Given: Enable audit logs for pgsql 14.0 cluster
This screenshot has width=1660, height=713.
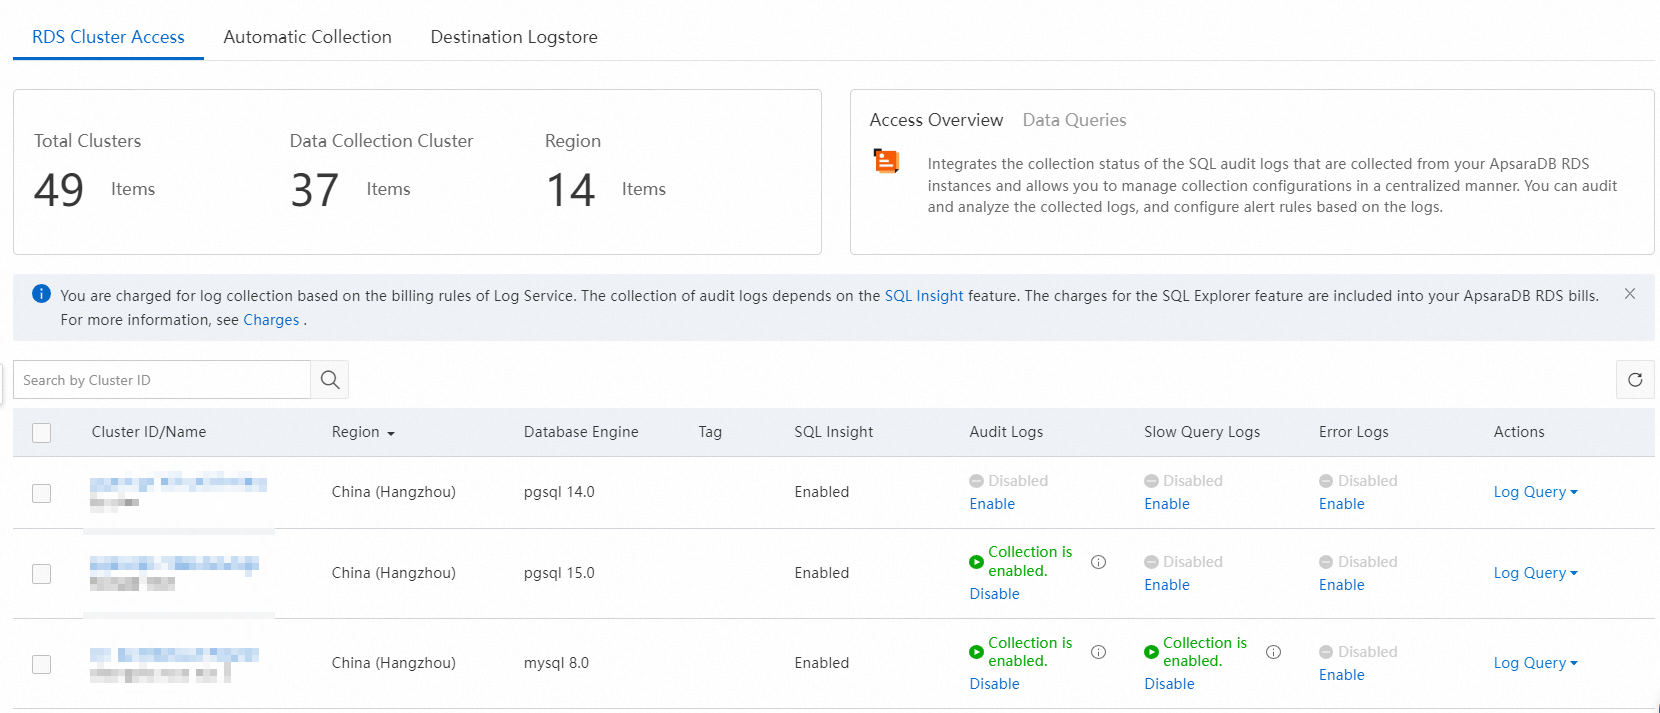Looking at the screenshot, I should (x=992, y=504).
